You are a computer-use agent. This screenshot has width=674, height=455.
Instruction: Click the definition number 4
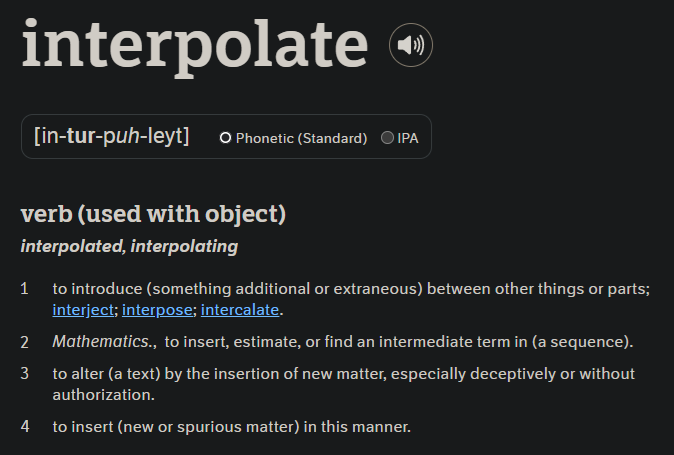click(x=24, y=427)
